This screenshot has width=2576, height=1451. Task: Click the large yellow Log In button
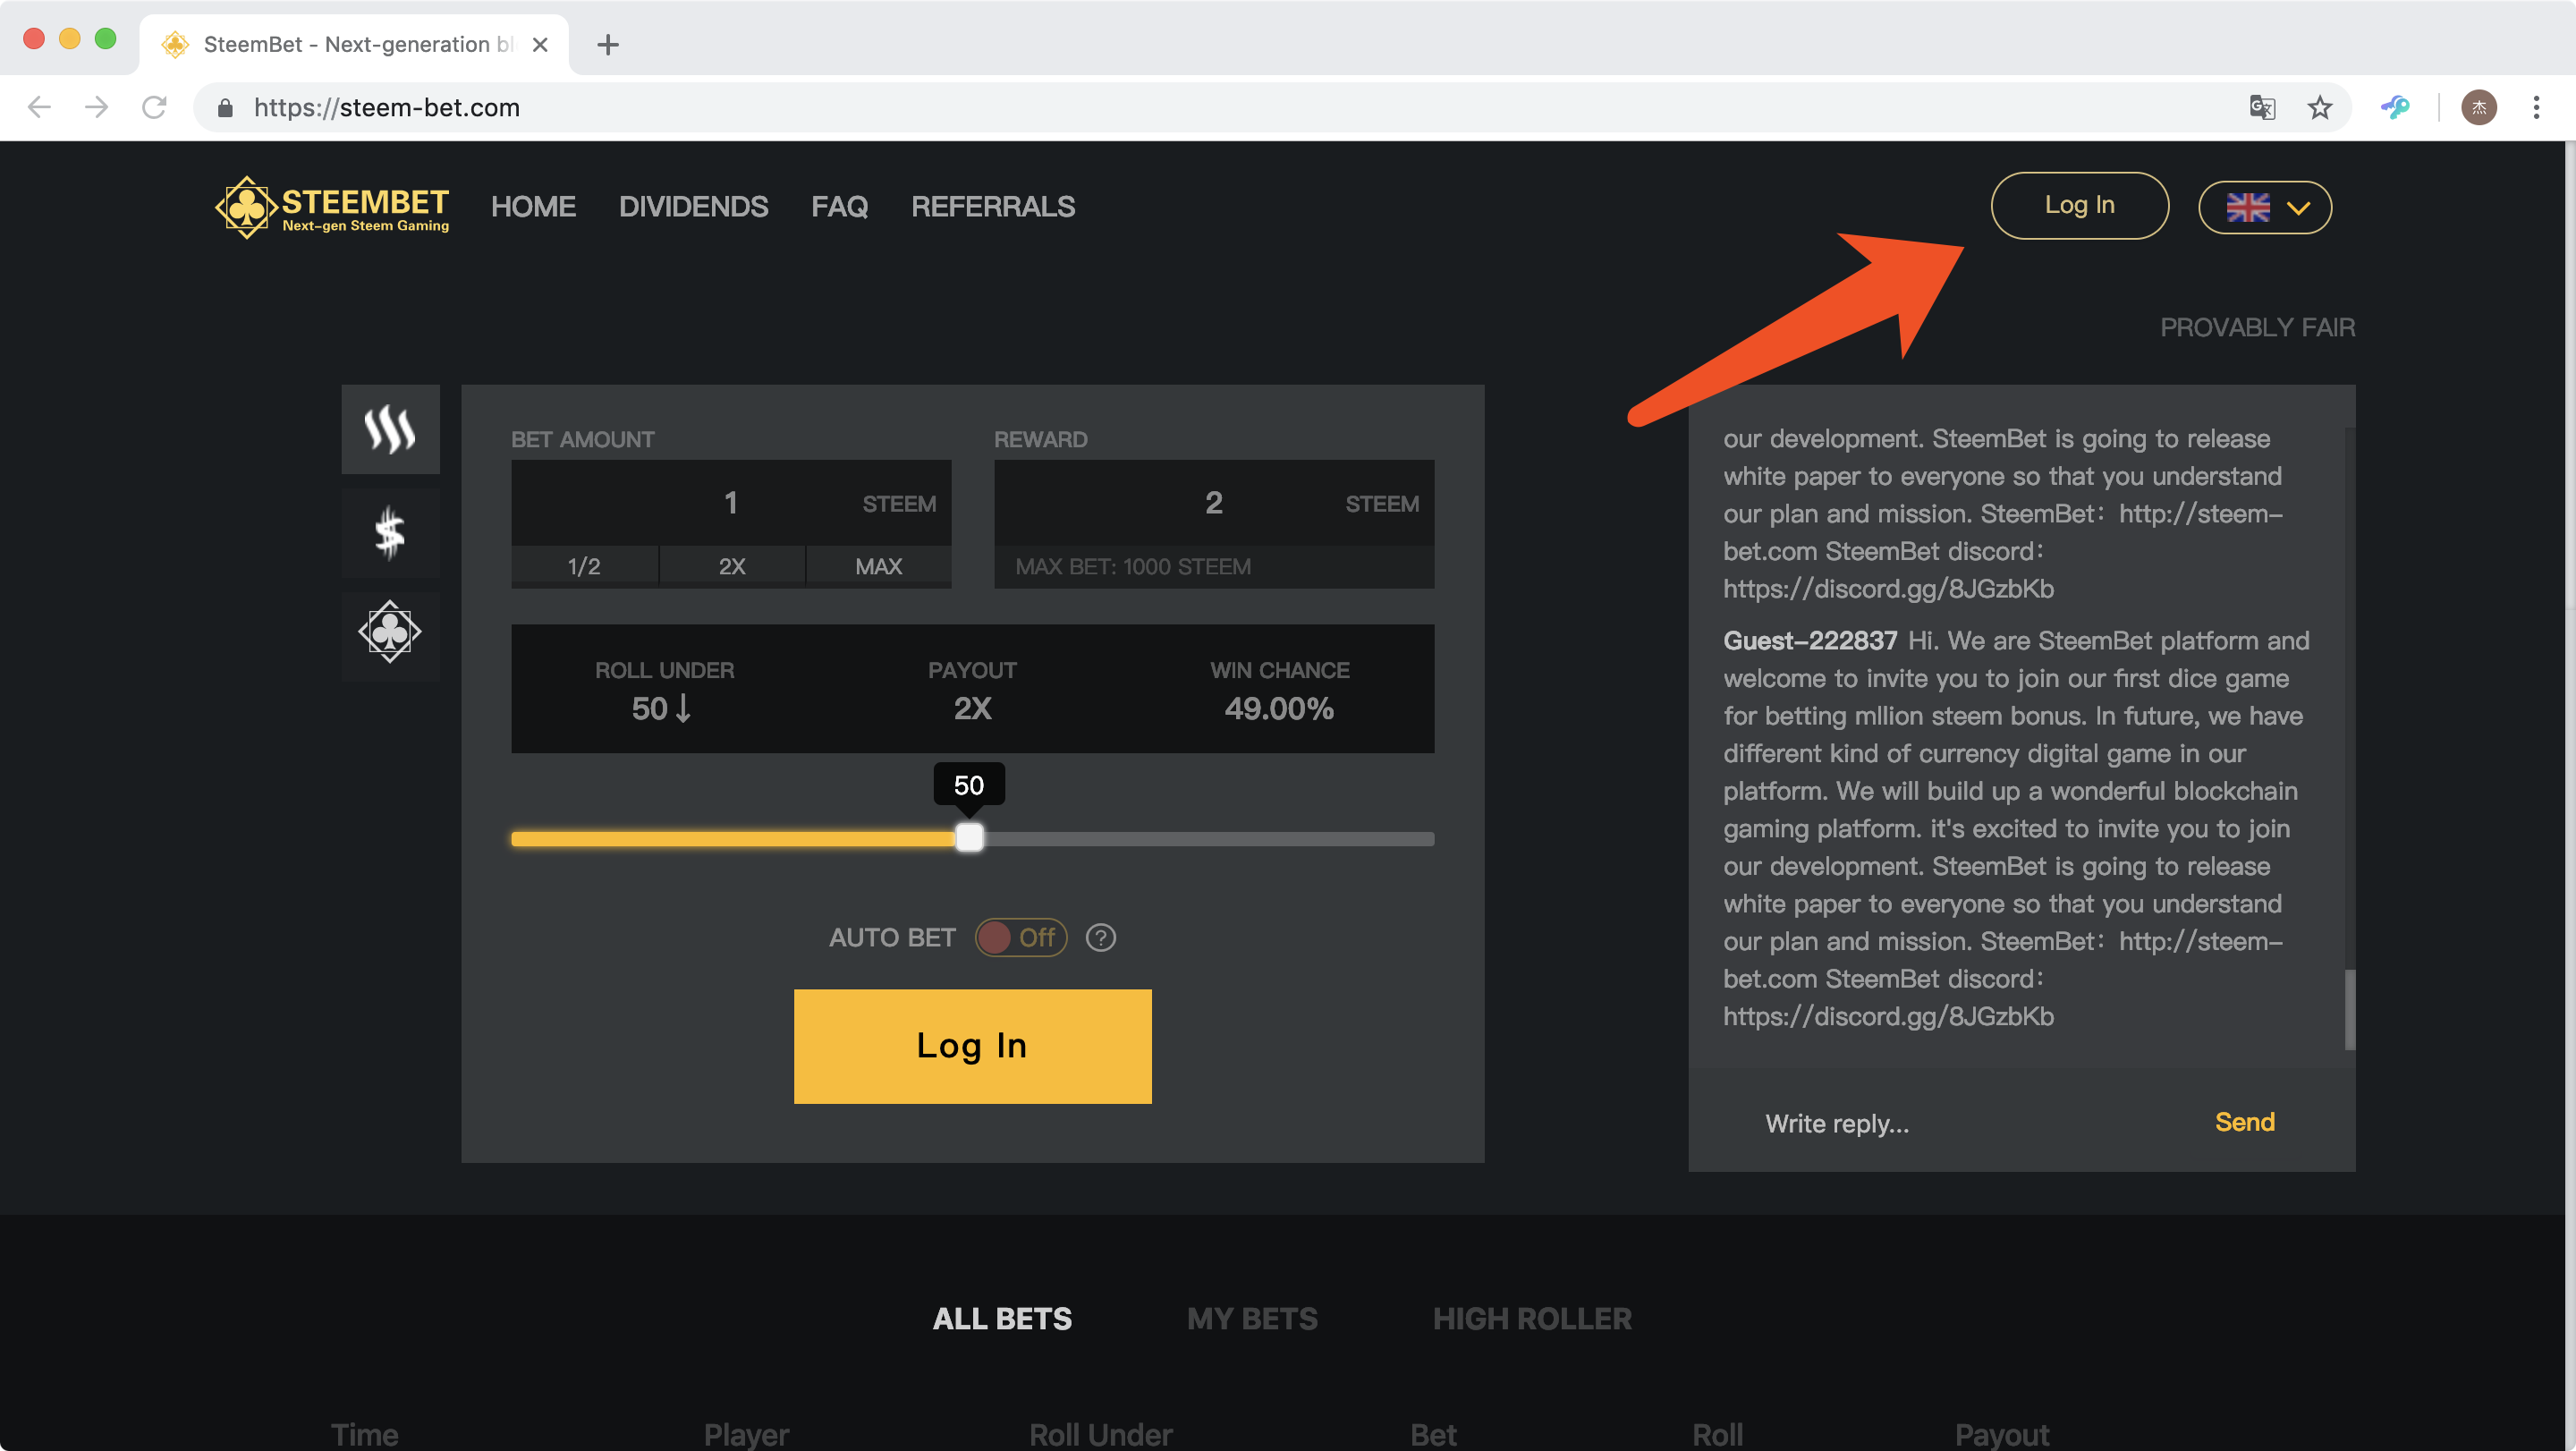[972, 1046]
